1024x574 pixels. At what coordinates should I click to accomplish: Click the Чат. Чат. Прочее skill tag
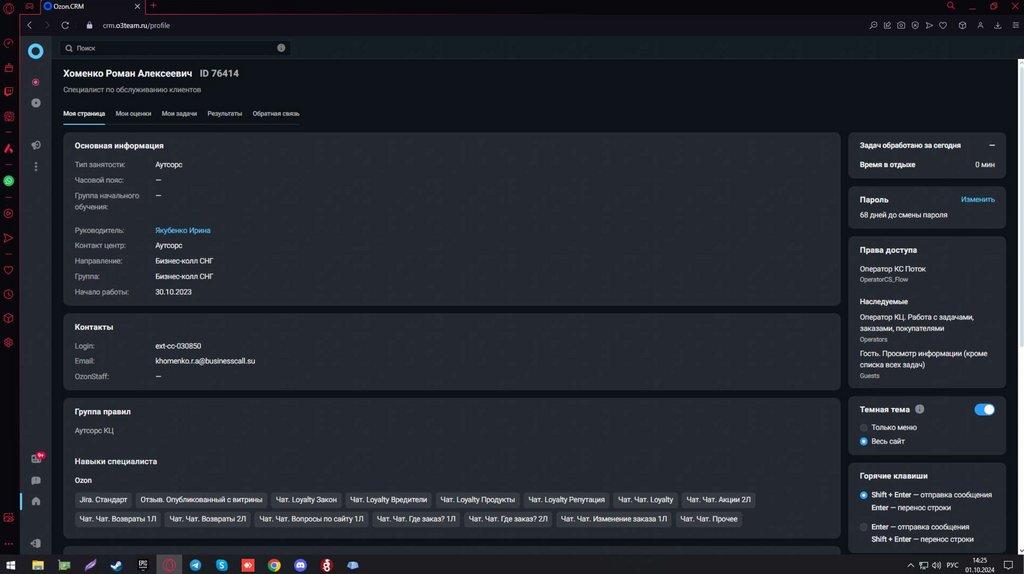pyautogui.click(x=709, y=519)
